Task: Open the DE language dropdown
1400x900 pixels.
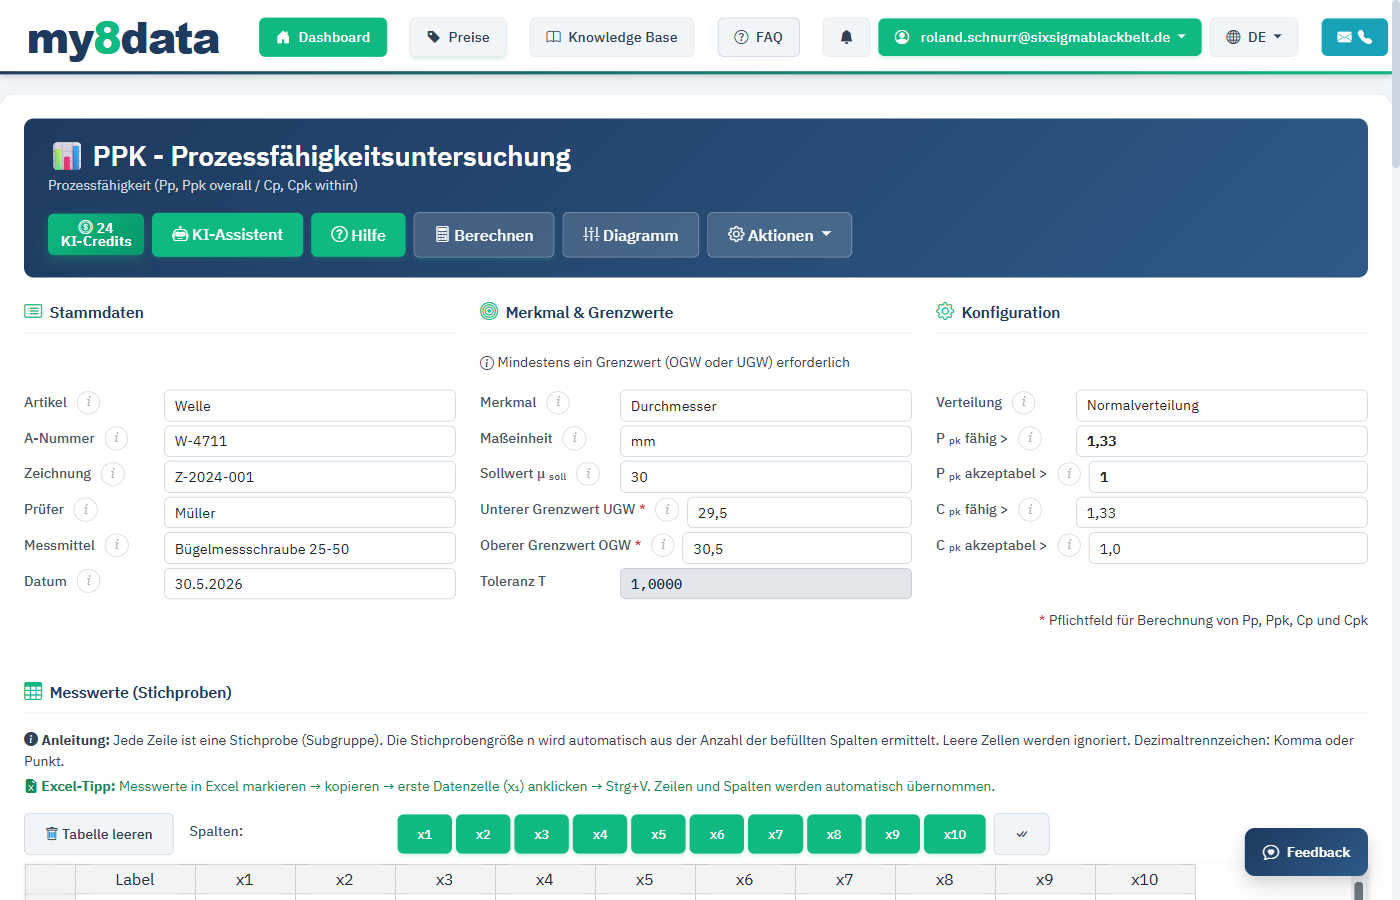Action: [1254, 37]
